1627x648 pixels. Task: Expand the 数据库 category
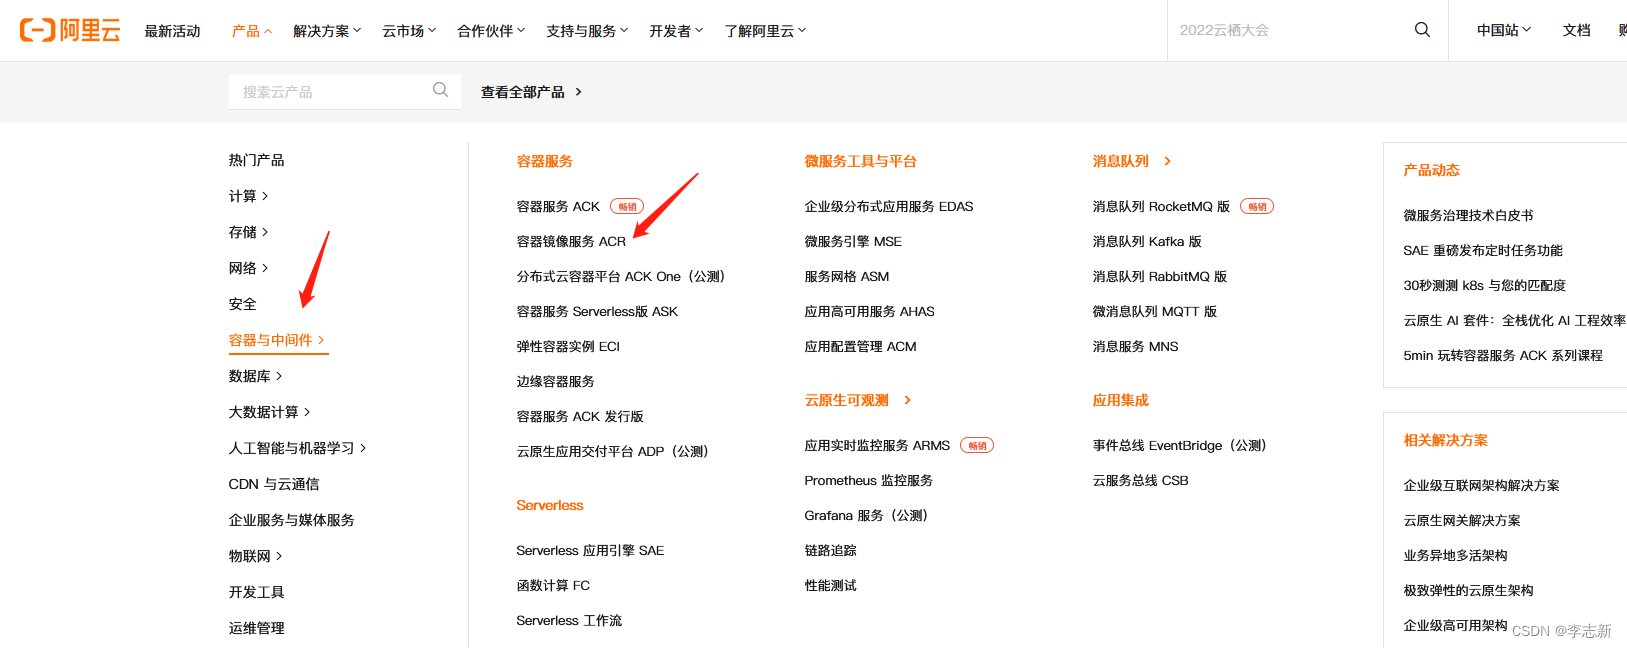coord(255,376)
